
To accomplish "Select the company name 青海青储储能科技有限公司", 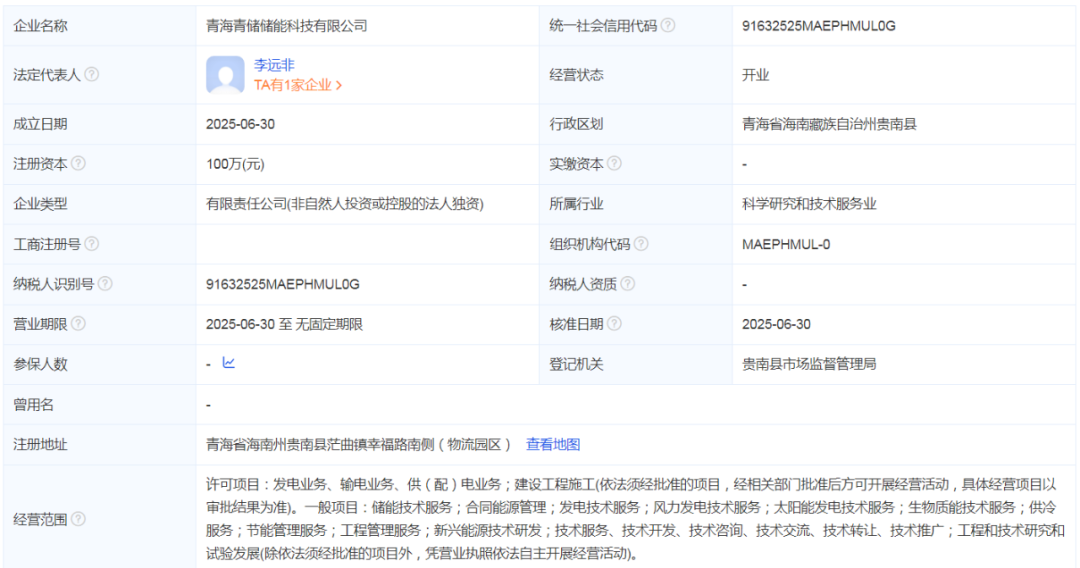I will point(286,26).
